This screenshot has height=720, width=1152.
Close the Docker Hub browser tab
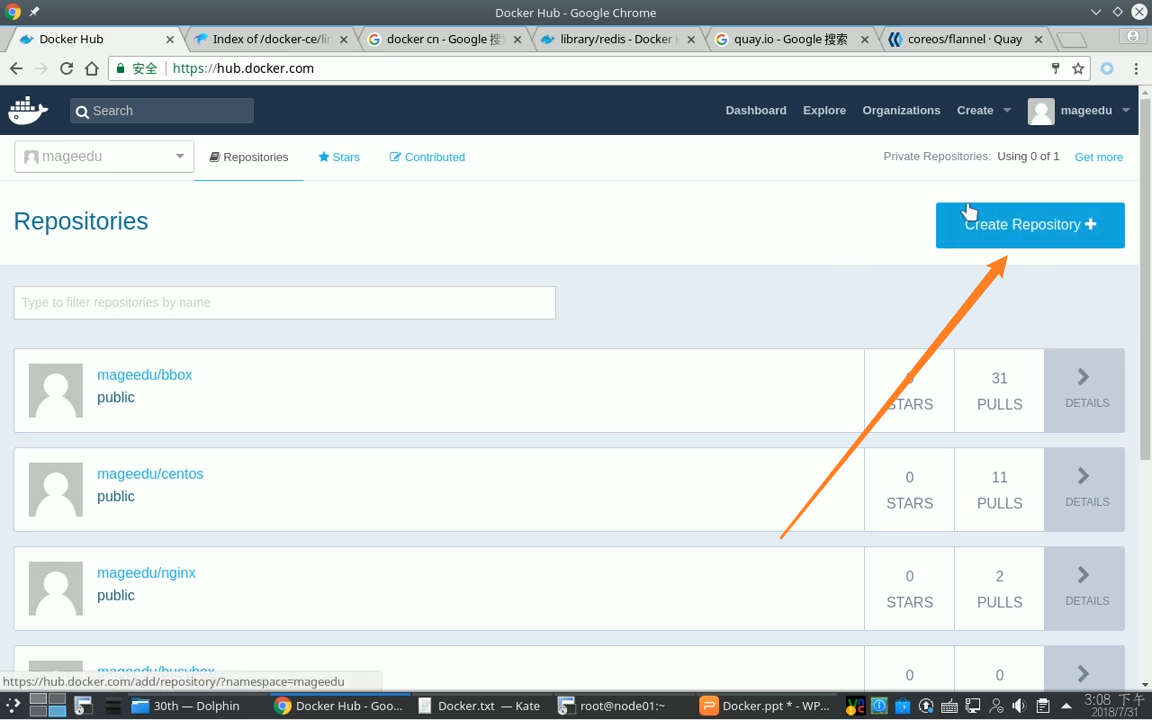click(170, 40)
